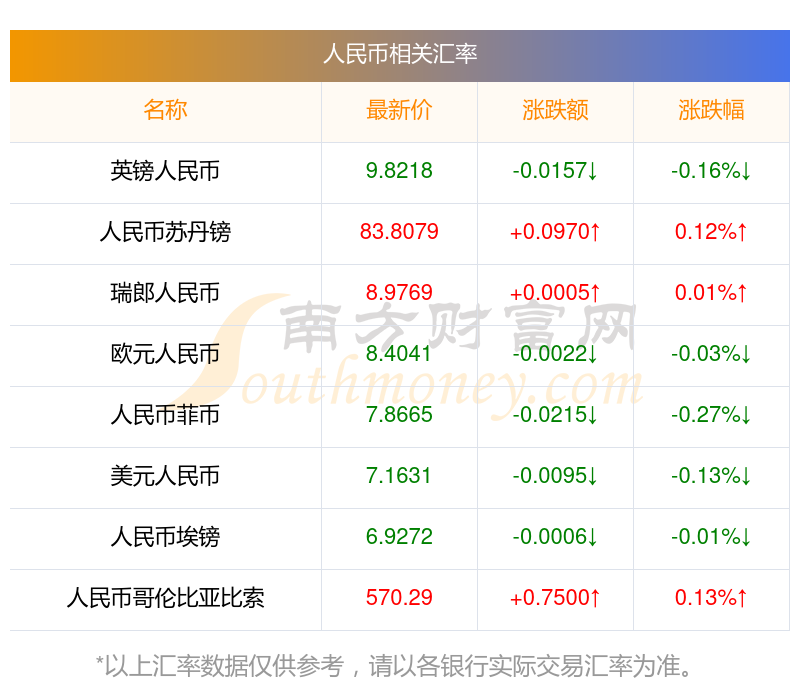Choose the 欧元人民币 row name
The image size is (800, 698).
pos(165,354)
